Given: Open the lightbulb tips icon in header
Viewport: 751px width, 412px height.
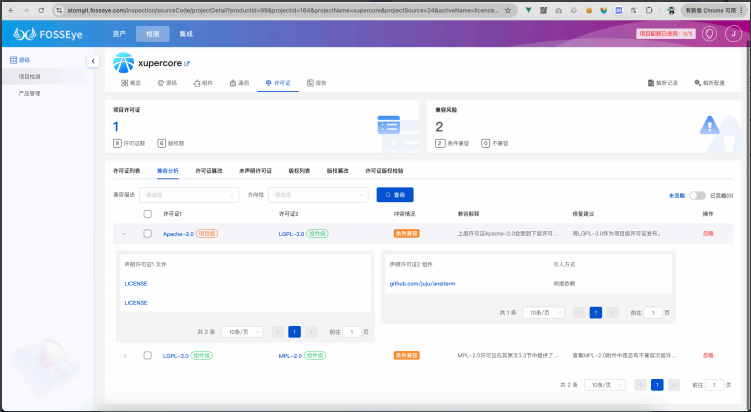Looking at the screenshot, I should [x=709, y=34].
